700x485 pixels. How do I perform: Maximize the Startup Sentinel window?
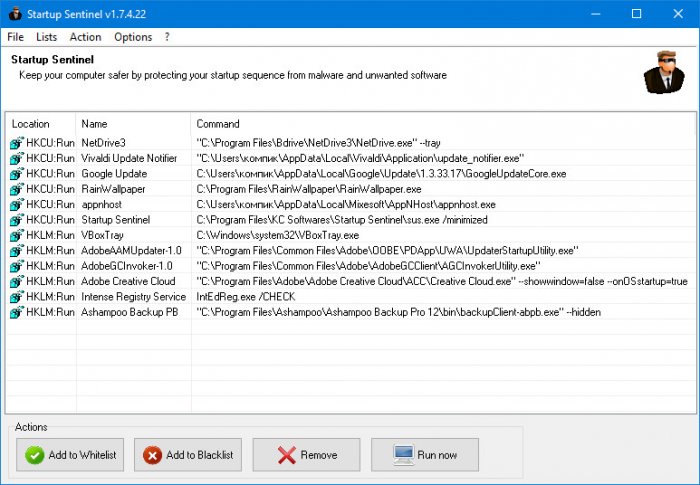pyautogui.click(x=637, y=14)
